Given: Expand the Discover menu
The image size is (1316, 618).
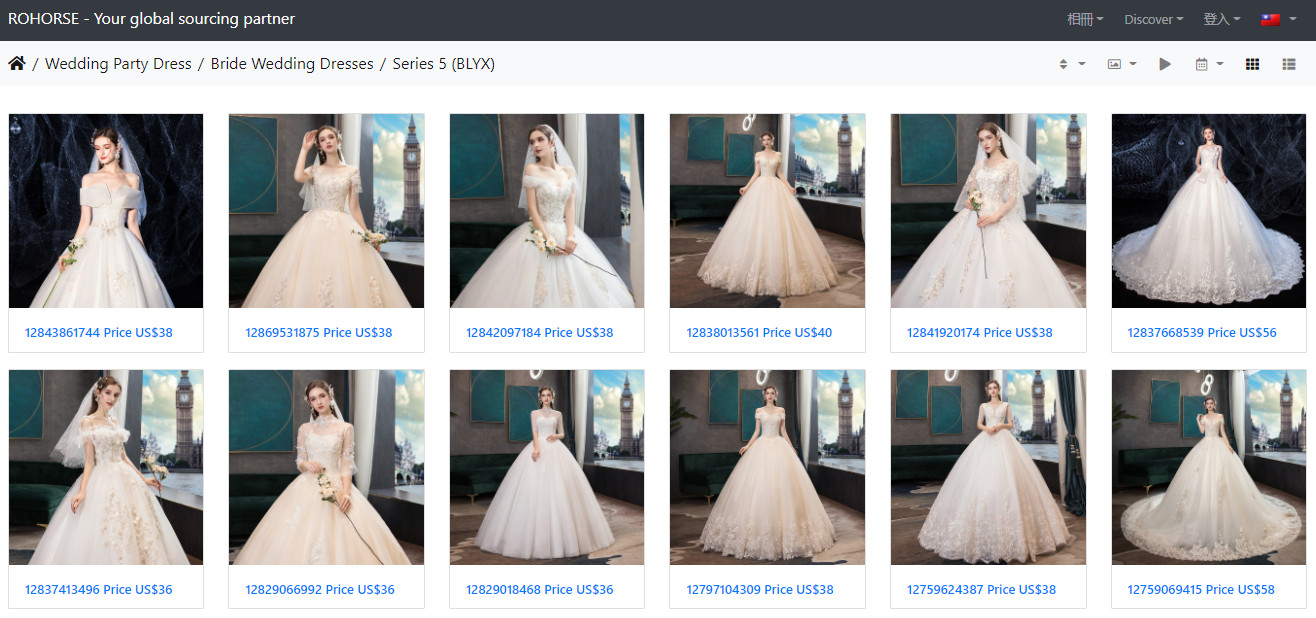Looking at the screenshot, I should [1153, 19].
